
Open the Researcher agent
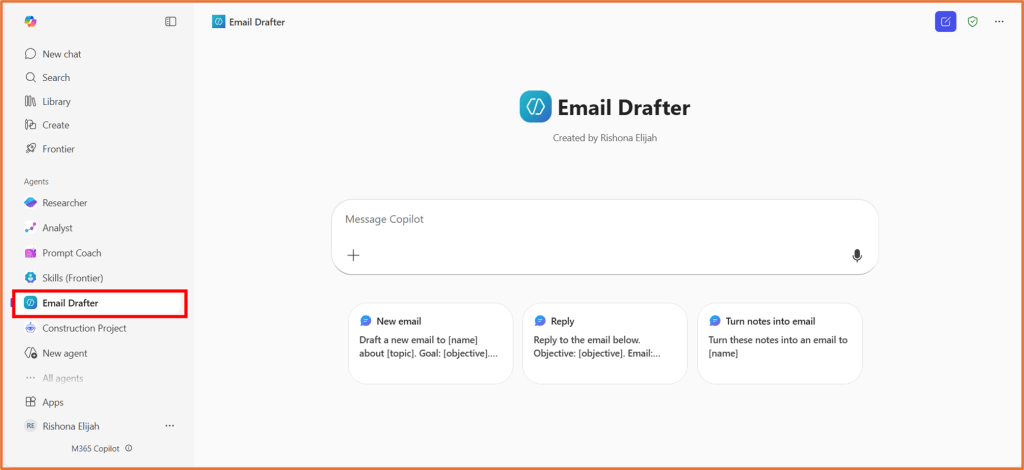tap(64, 203)
